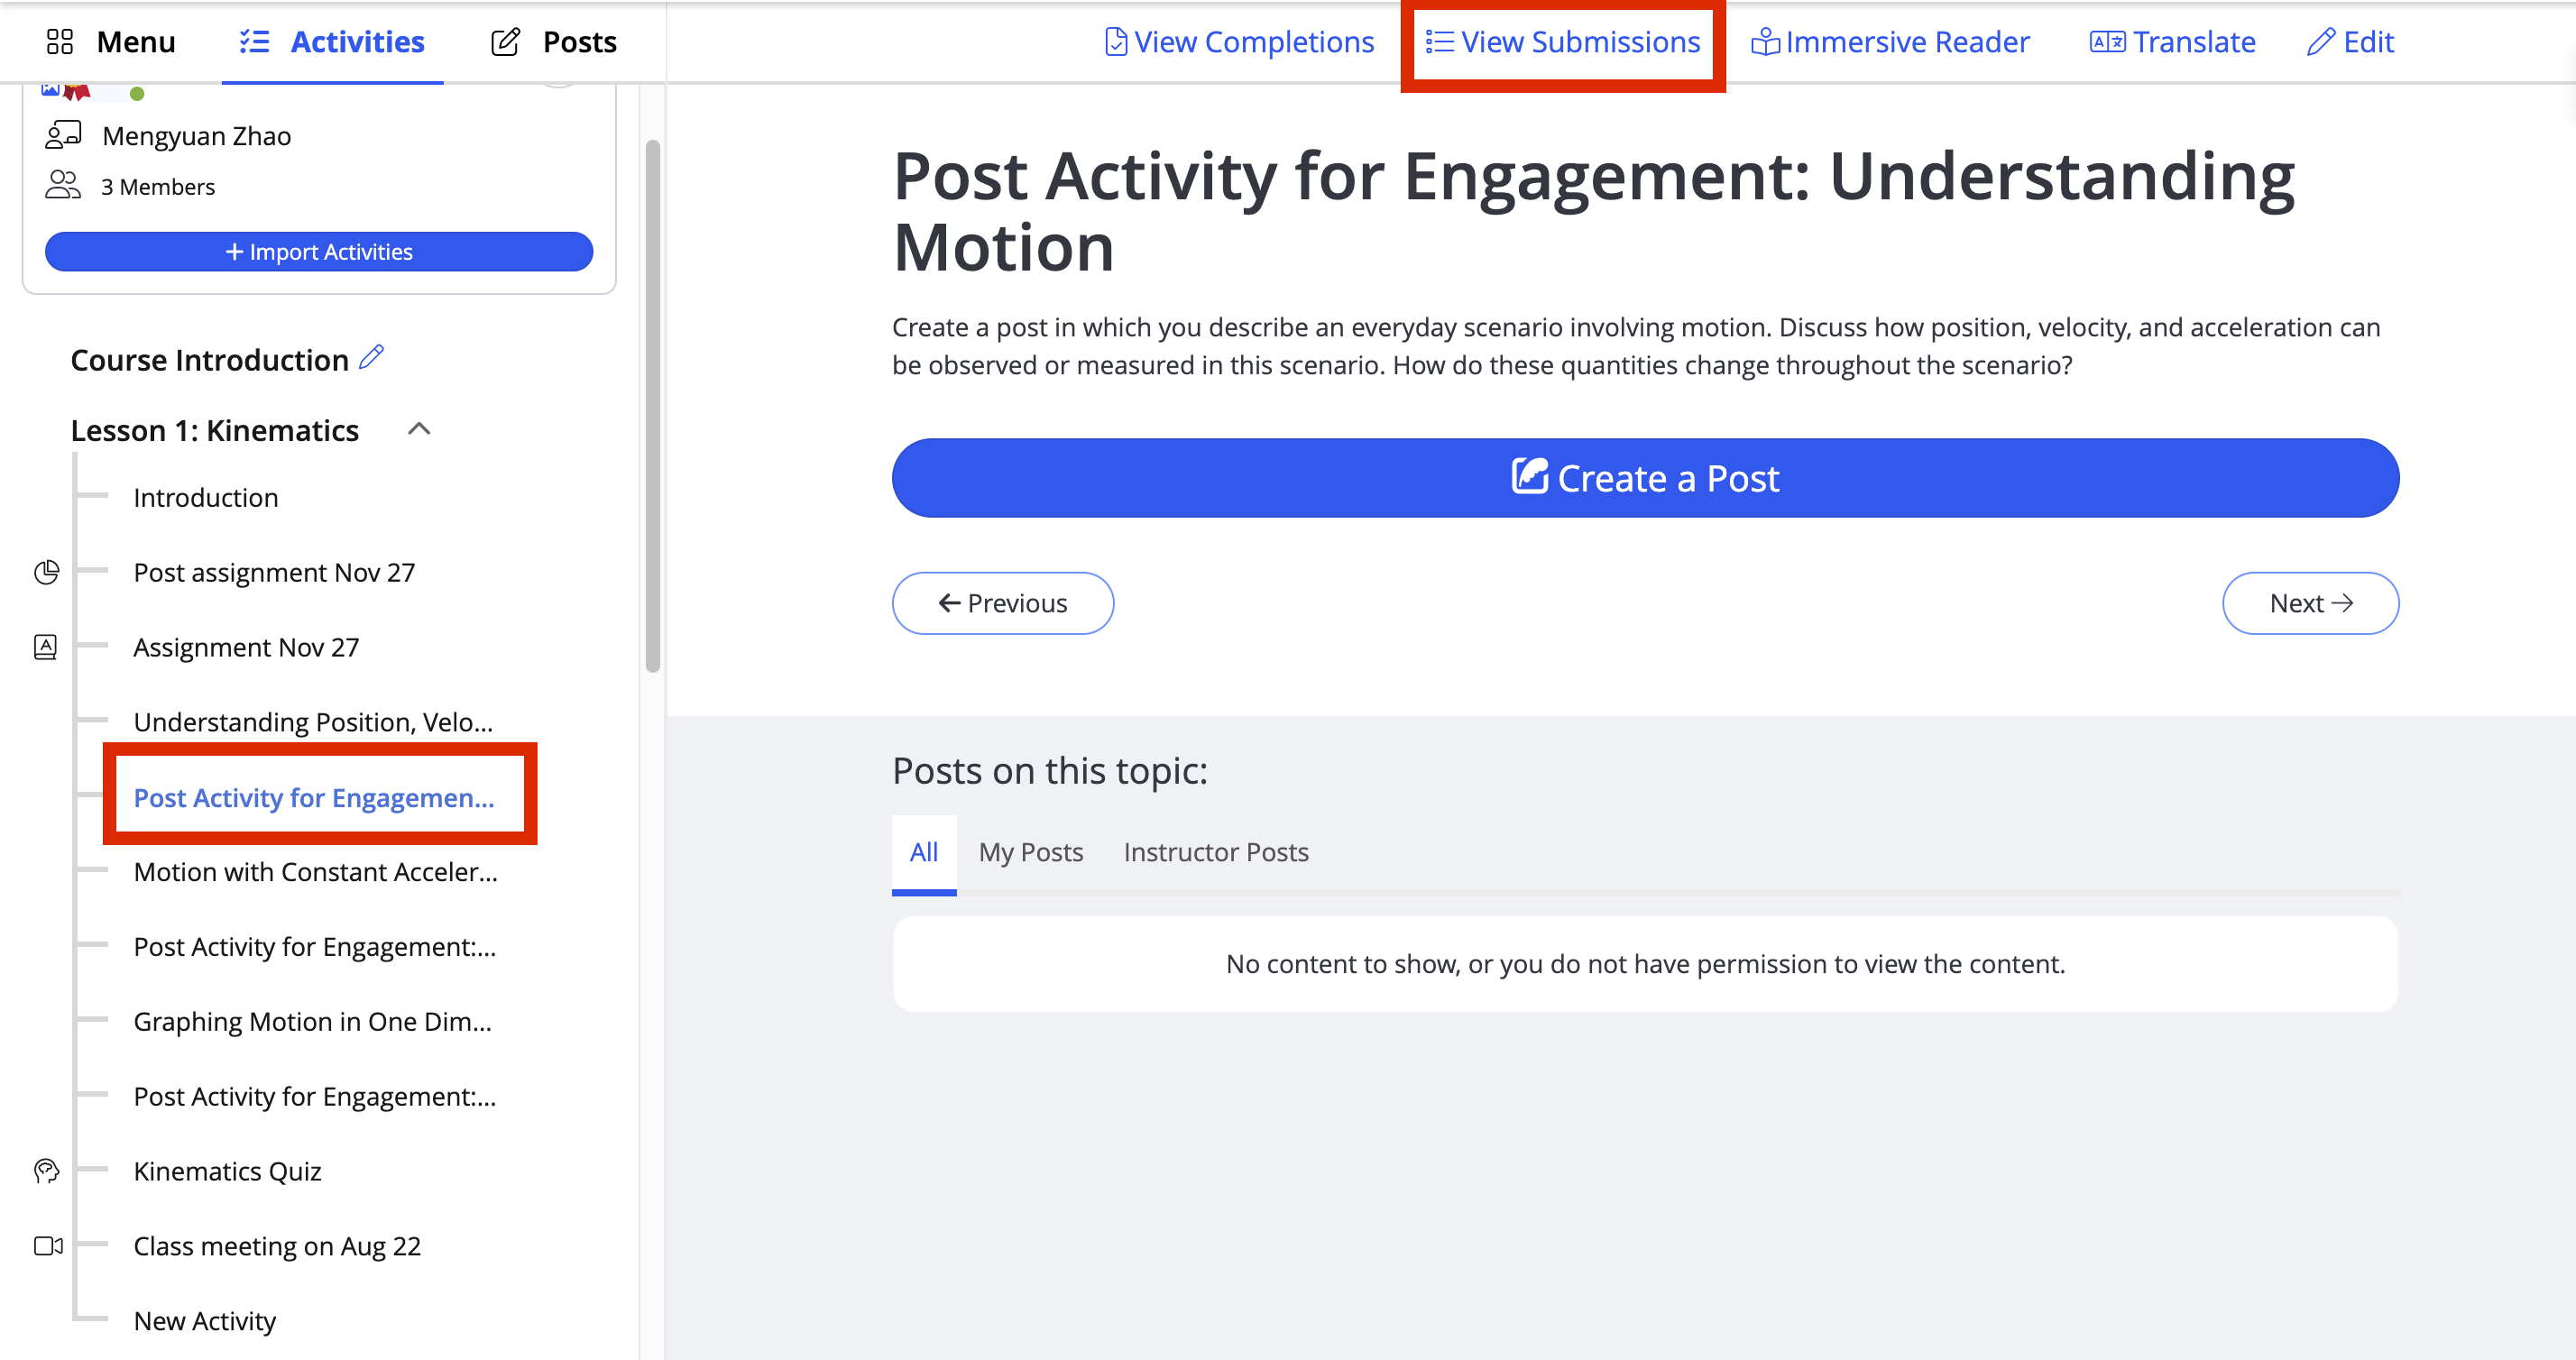Click the sidebar vertical scrollbar
The height and width of the screenshot is (1360, 2576).
(653, 406)
